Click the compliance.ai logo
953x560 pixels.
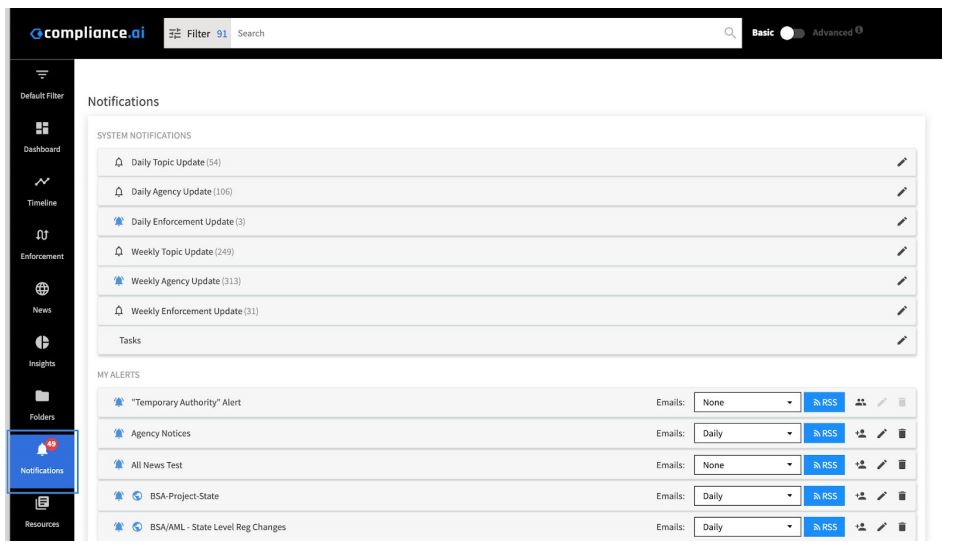[x=88, y=33]
